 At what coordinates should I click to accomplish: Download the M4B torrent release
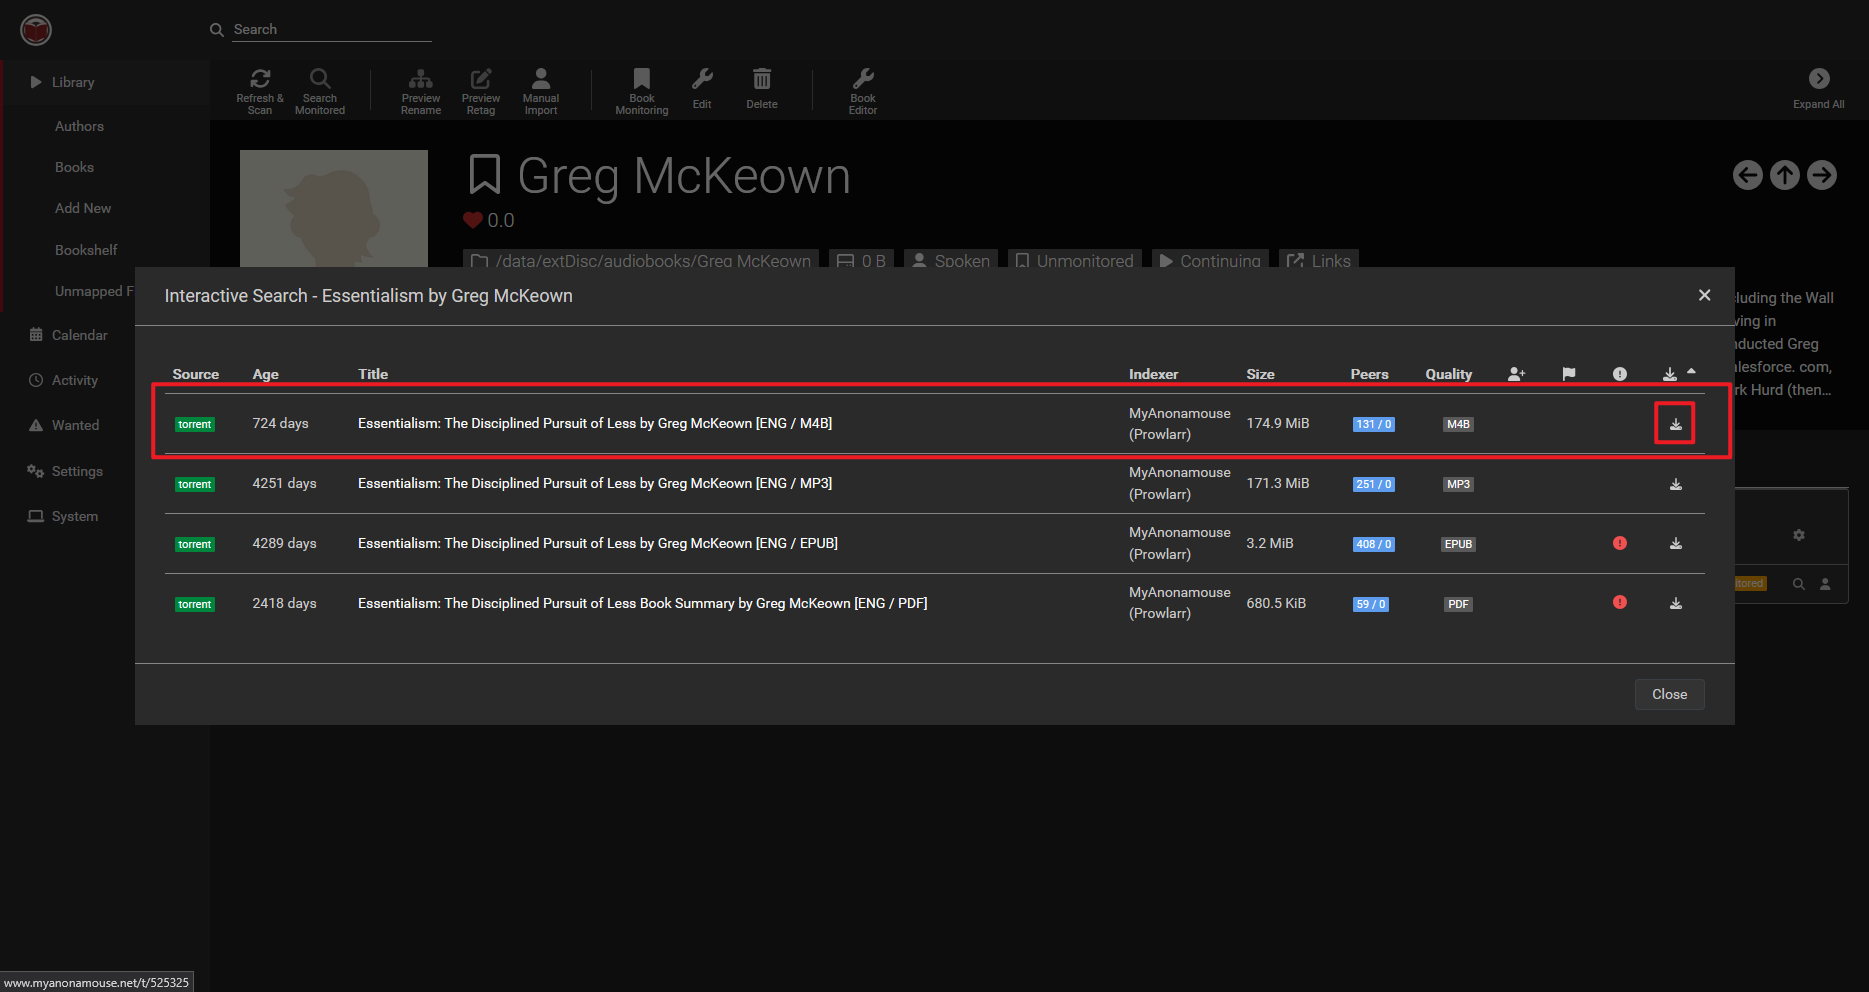click(x=1675, y=424)
